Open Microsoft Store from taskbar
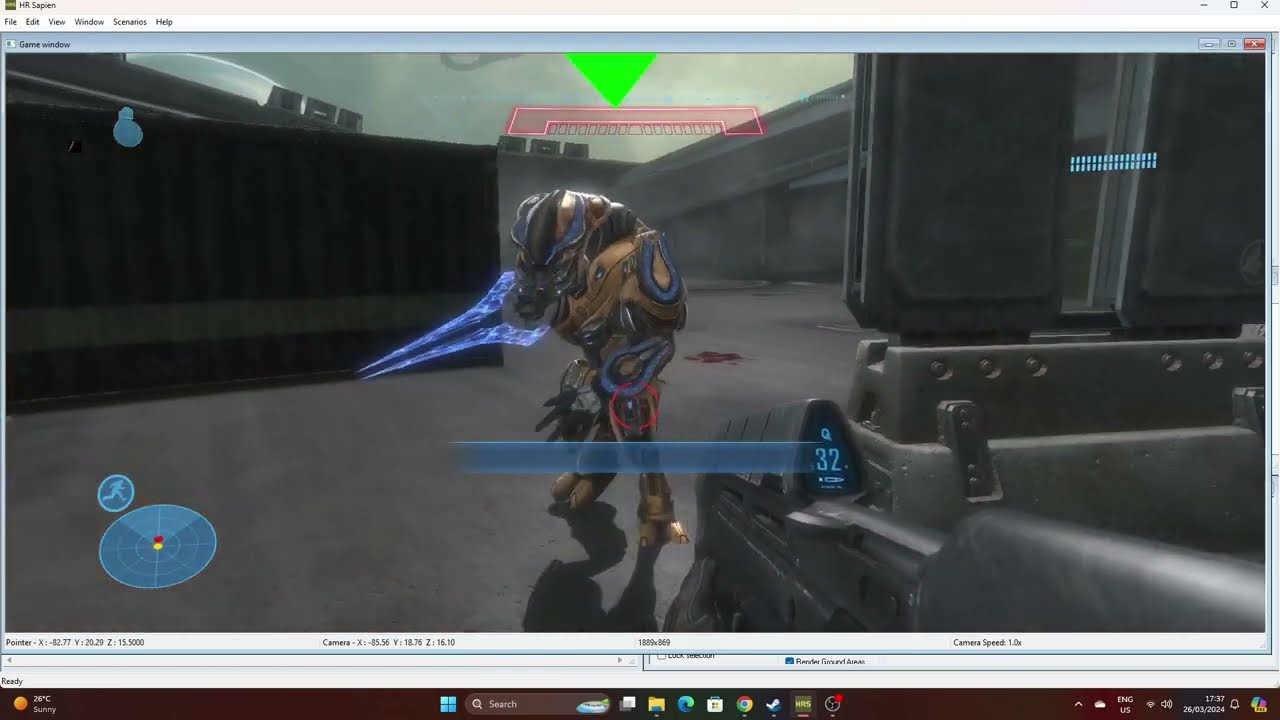The image size is (1280, 720). pyautogui.click(x=715, y=704)
